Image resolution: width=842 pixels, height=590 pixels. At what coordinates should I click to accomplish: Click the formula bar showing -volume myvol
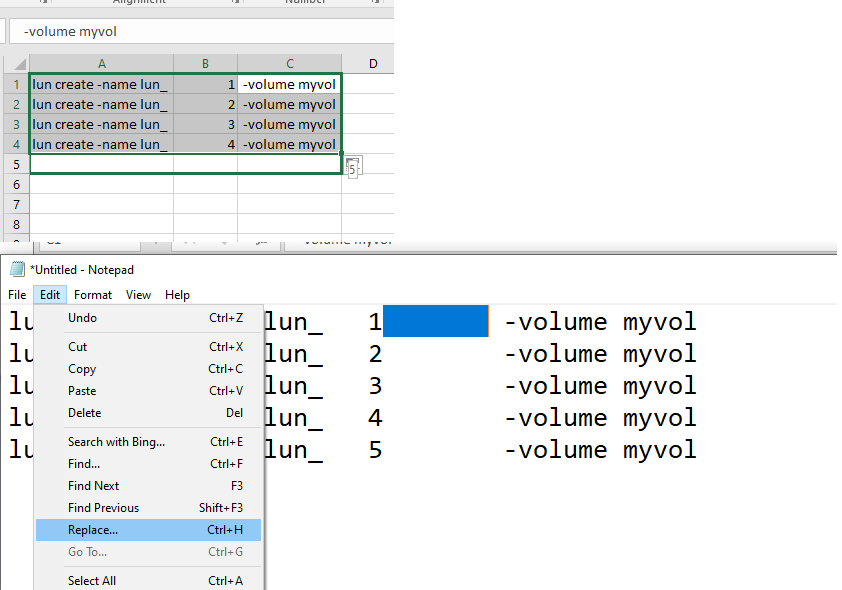point(200,32)
